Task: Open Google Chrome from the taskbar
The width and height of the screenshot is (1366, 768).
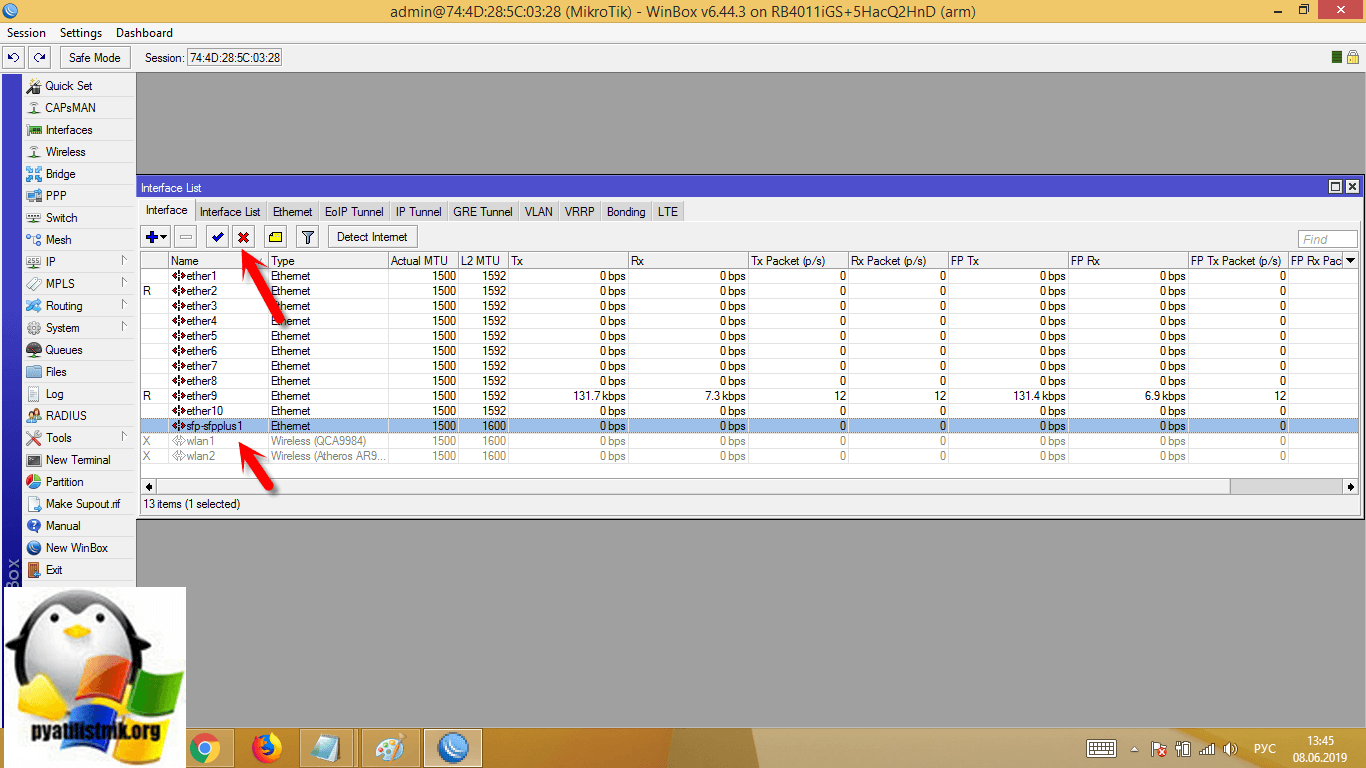Action: point(205,748)
